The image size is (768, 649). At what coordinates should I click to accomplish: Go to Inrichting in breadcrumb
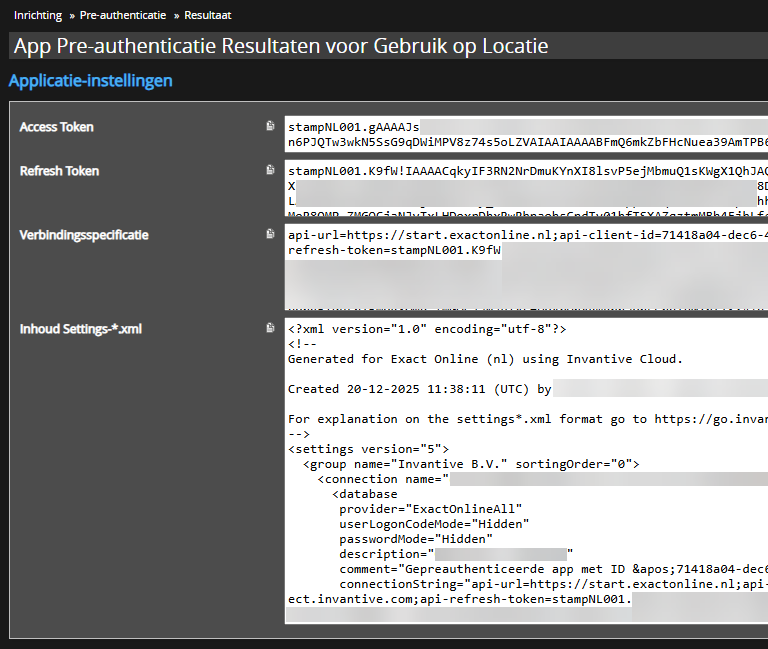37,16
